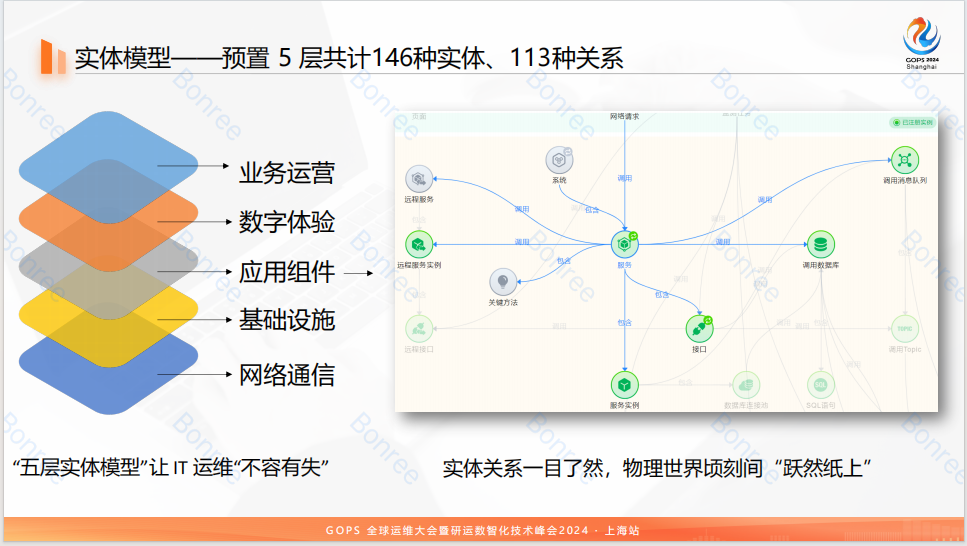
Task: Select the central 服务 node icon
Action: (x=624, y=244)
